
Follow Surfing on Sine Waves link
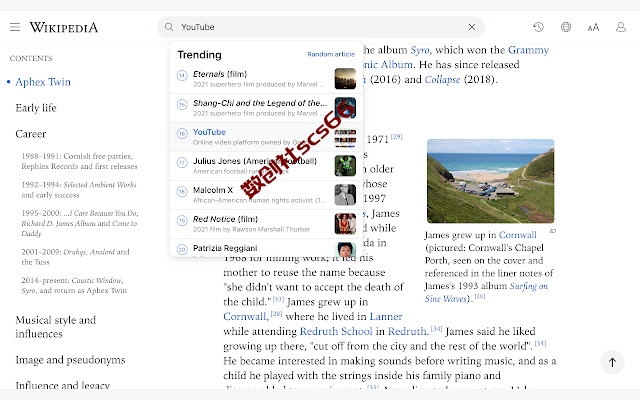[486, 292]
